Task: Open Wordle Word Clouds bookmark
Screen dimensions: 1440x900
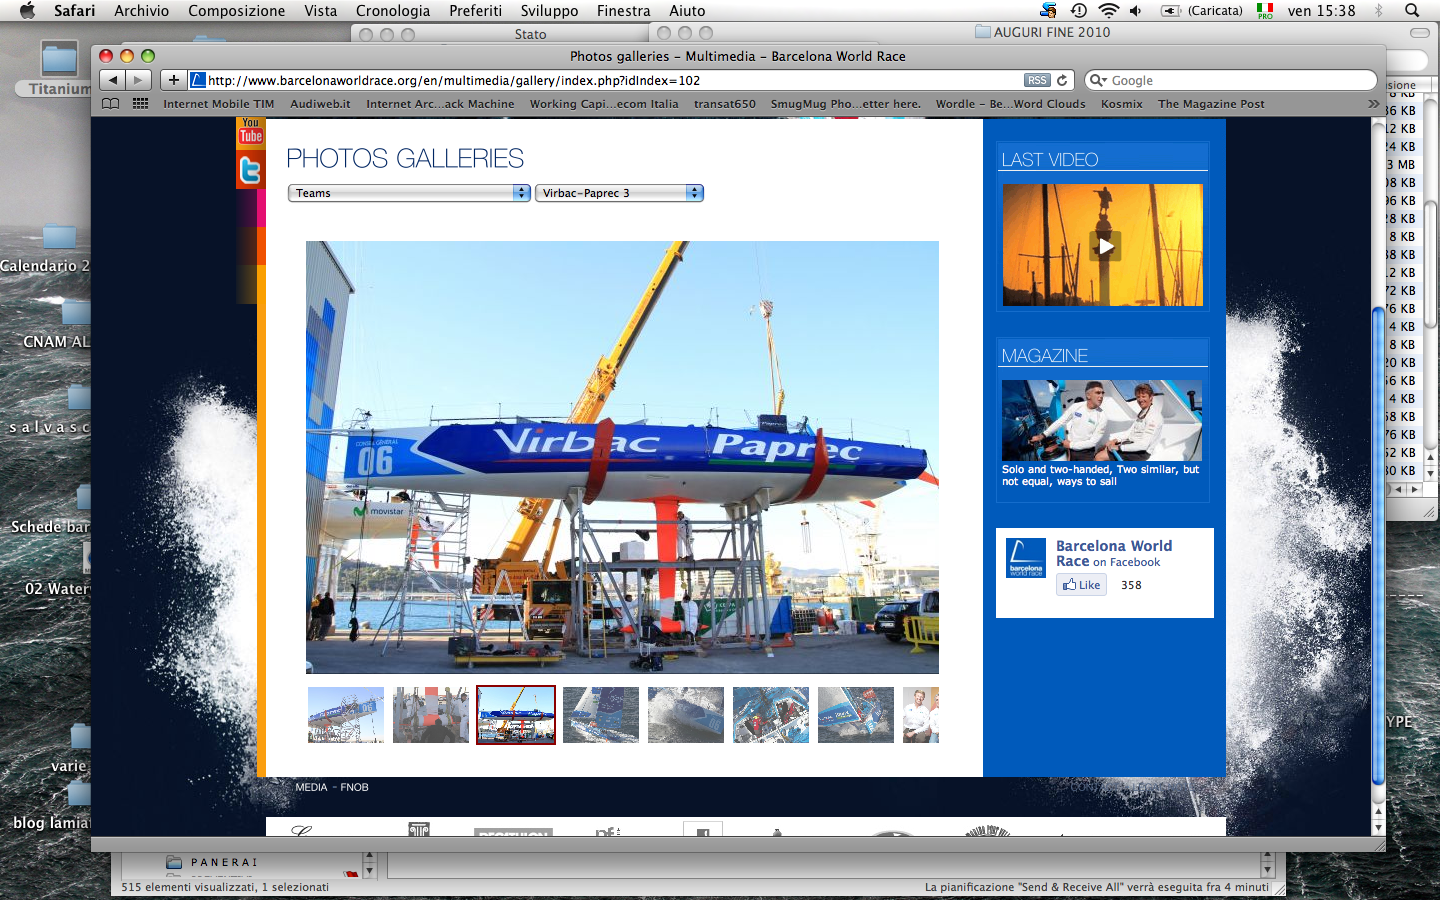Action: (x=1010, y=103)
